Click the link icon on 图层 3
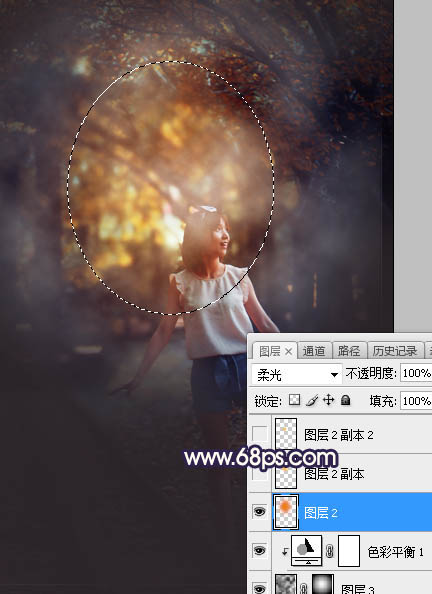Image resolution: width=432 pixels, height=594 pixels. click(x=303, y=588)
